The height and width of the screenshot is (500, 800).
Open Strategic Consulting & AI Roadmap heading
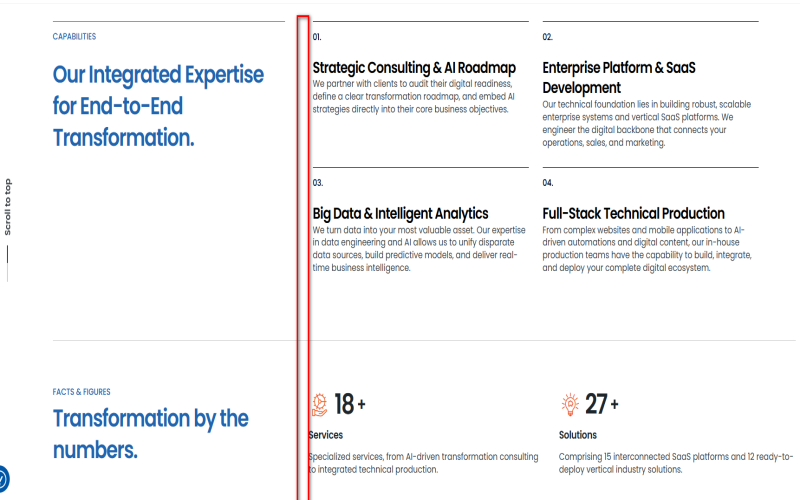414,68
